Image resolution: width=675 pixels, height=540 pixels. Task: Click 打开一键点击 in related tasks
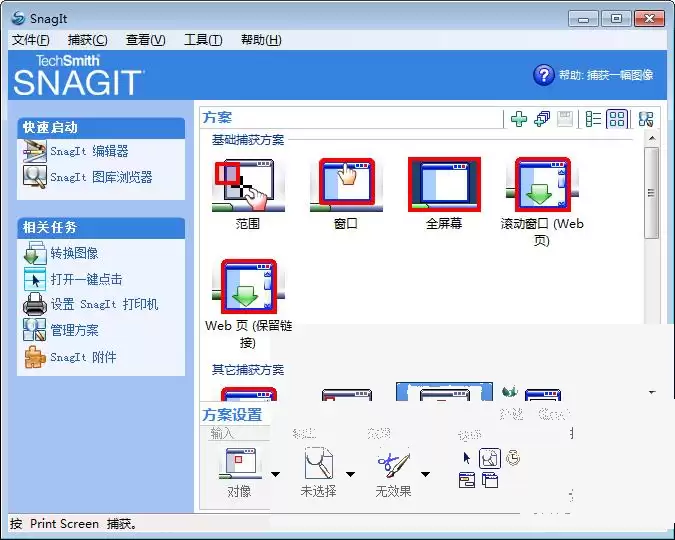coord(73,279)
